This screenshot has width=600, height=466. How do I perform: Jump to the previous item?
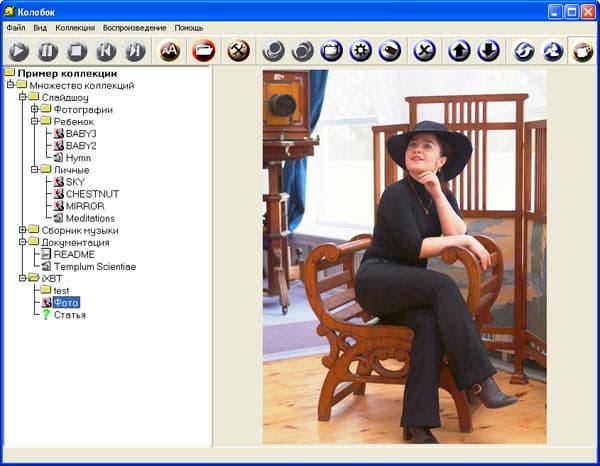[x=106, y=51]
